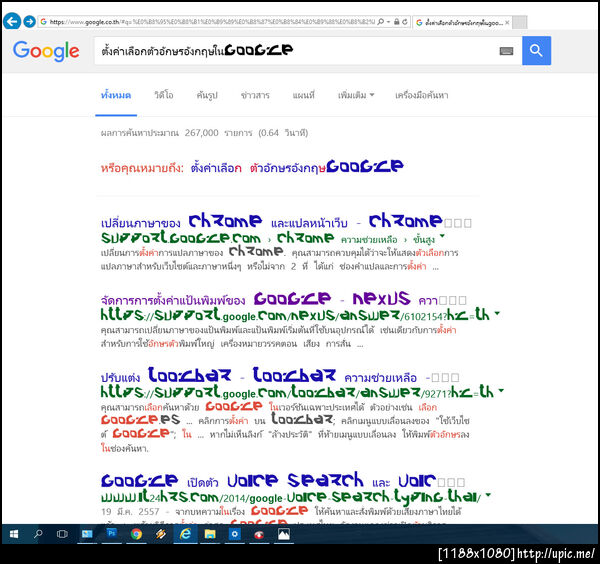Image resolution: width=600 pixels, height=564 pixels.
Task: Open the Photos app icon in taskbar
Action: (284, 534)
